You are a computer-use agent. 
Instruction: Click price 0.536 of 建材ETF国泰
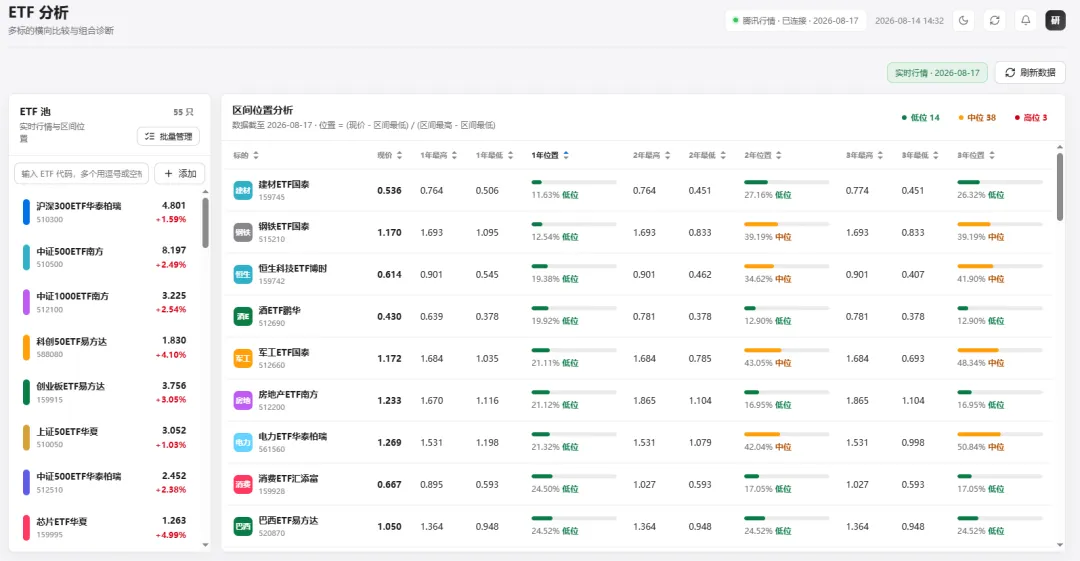tap(389, 191)
